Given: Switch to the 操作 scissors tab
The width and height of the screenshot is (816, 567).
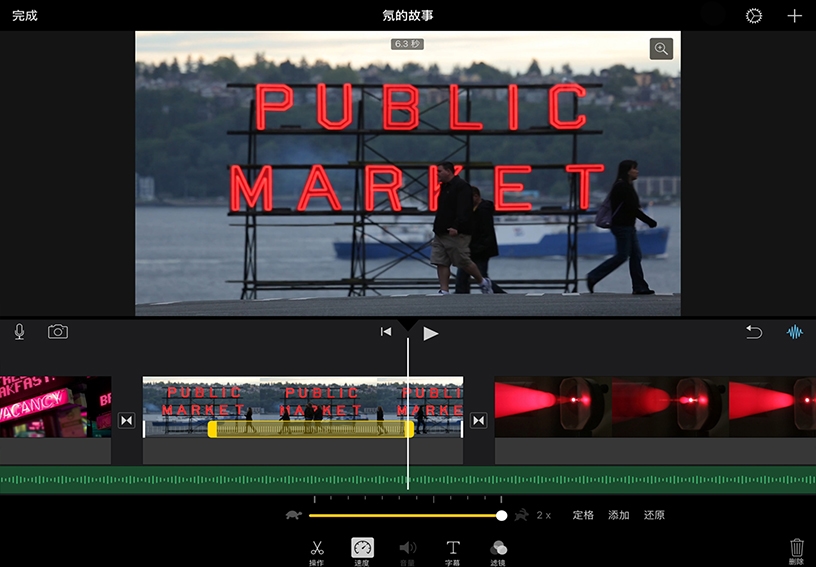Looking at the screenshot, I should pyautogui.click(x=317, y=550).
